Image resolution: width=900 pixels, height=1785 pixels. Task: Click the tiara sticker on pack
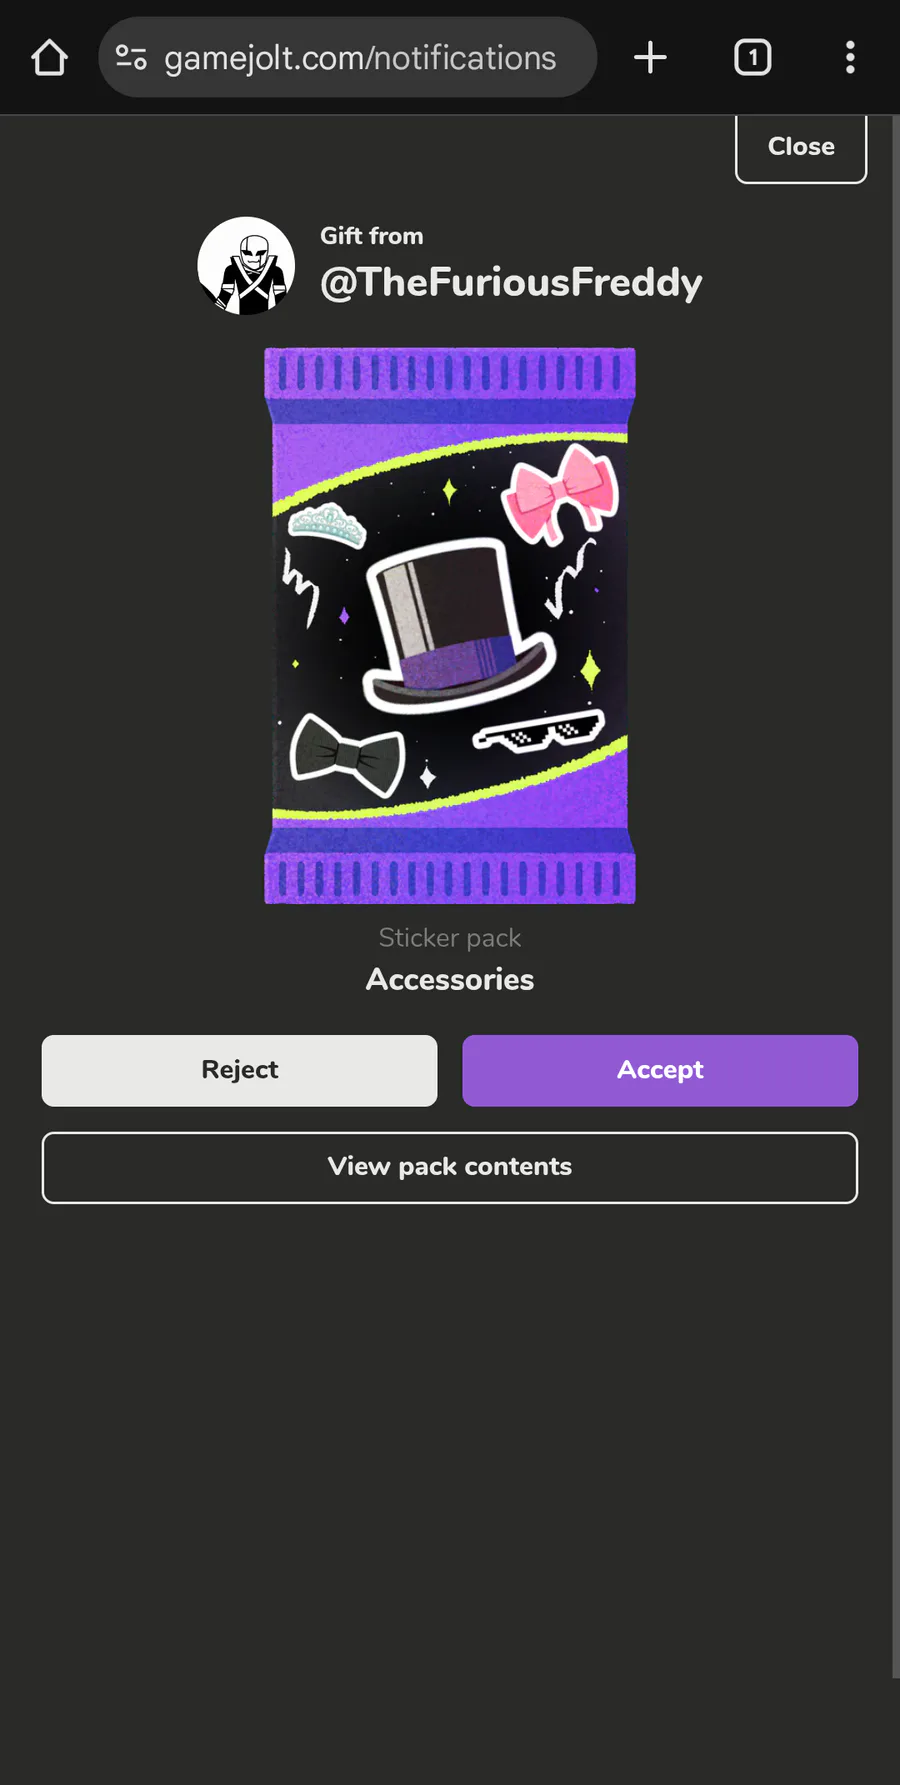(327, 525)
